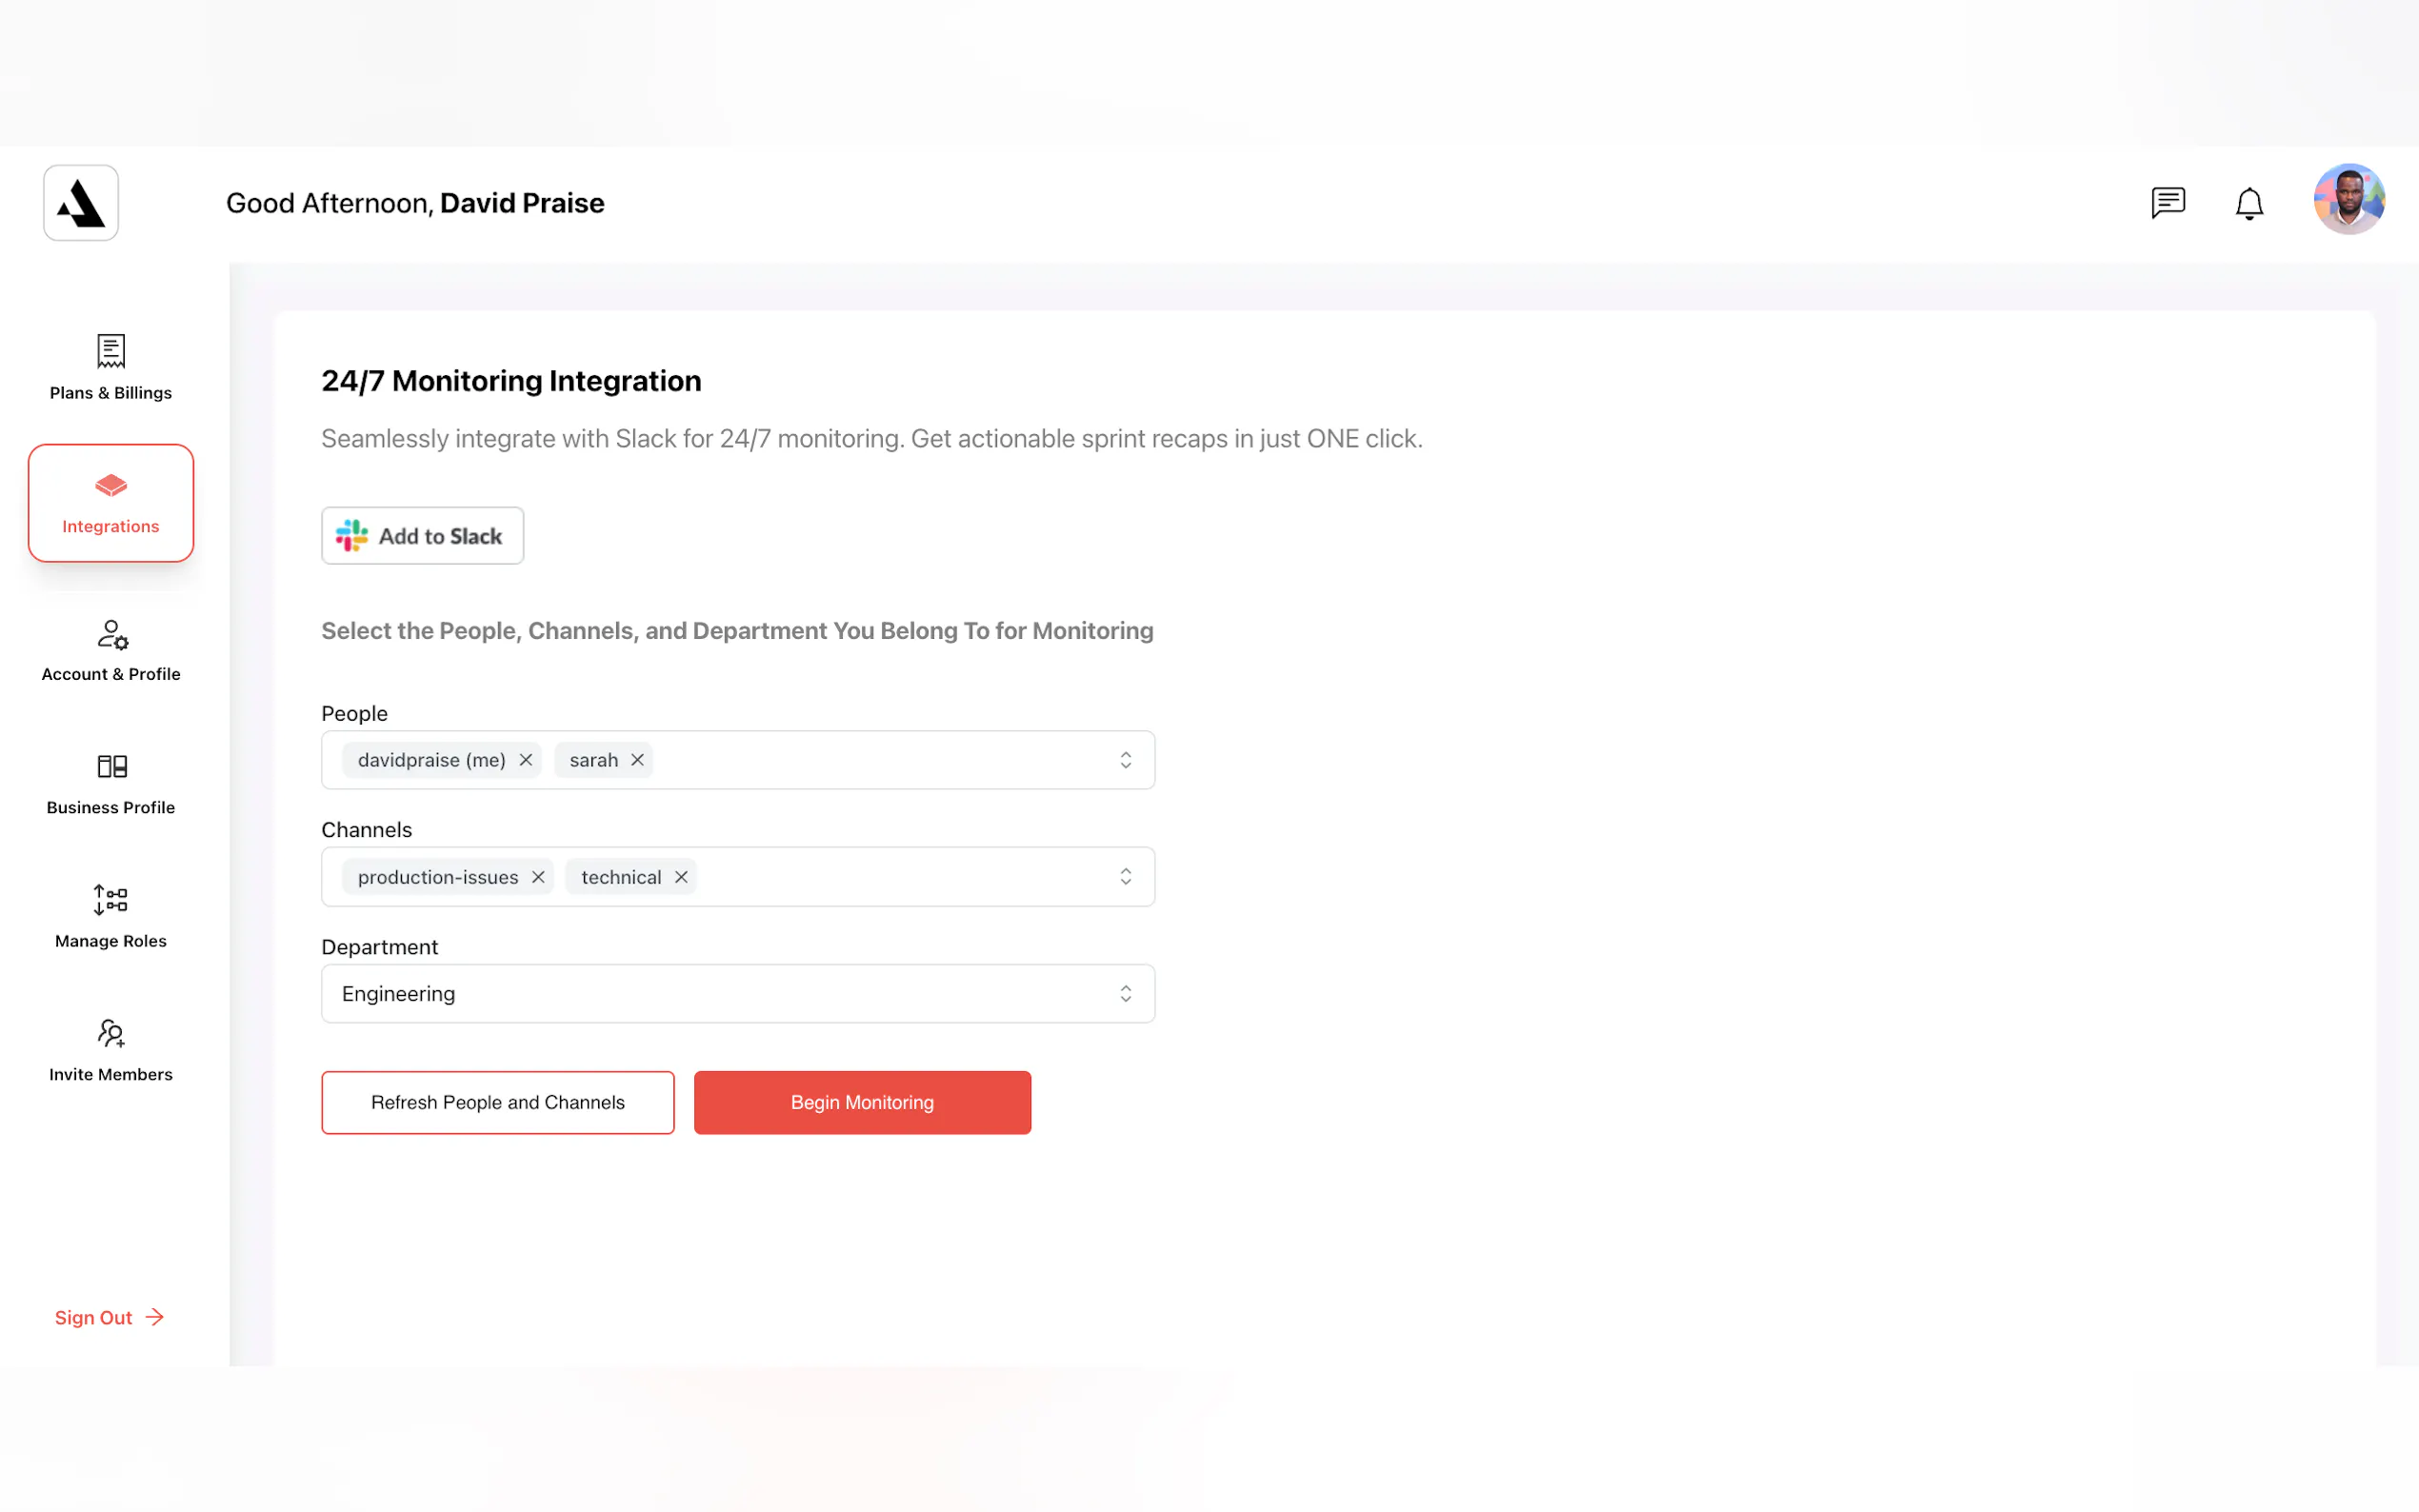
Task: Expand the Channels dropdown
Action: [1125, 877]
